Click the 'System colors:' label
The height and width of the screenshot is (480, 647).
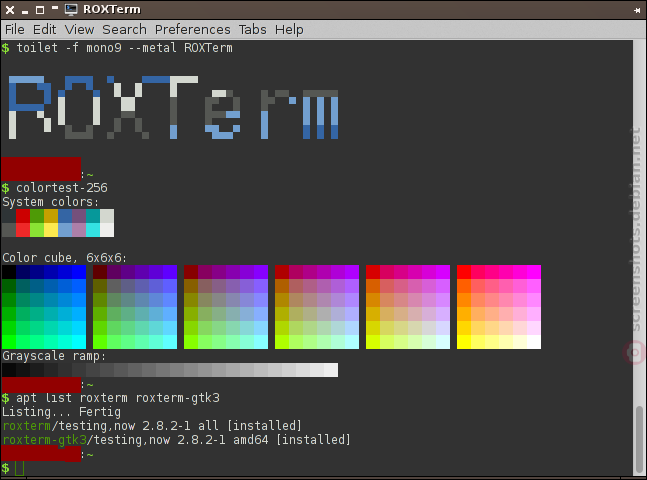(50, 202)
